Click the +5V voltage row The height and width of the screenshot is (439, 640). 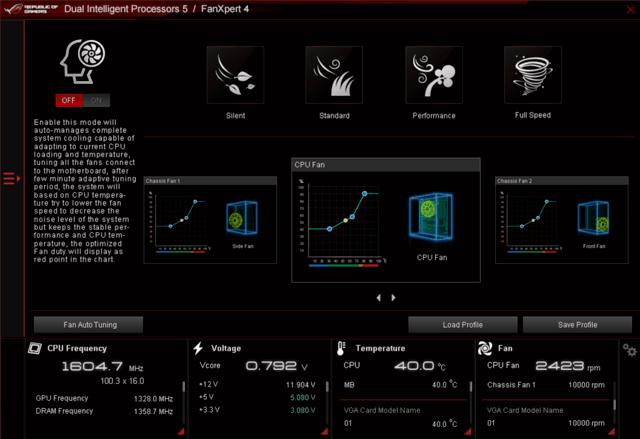tap(257, 397)
